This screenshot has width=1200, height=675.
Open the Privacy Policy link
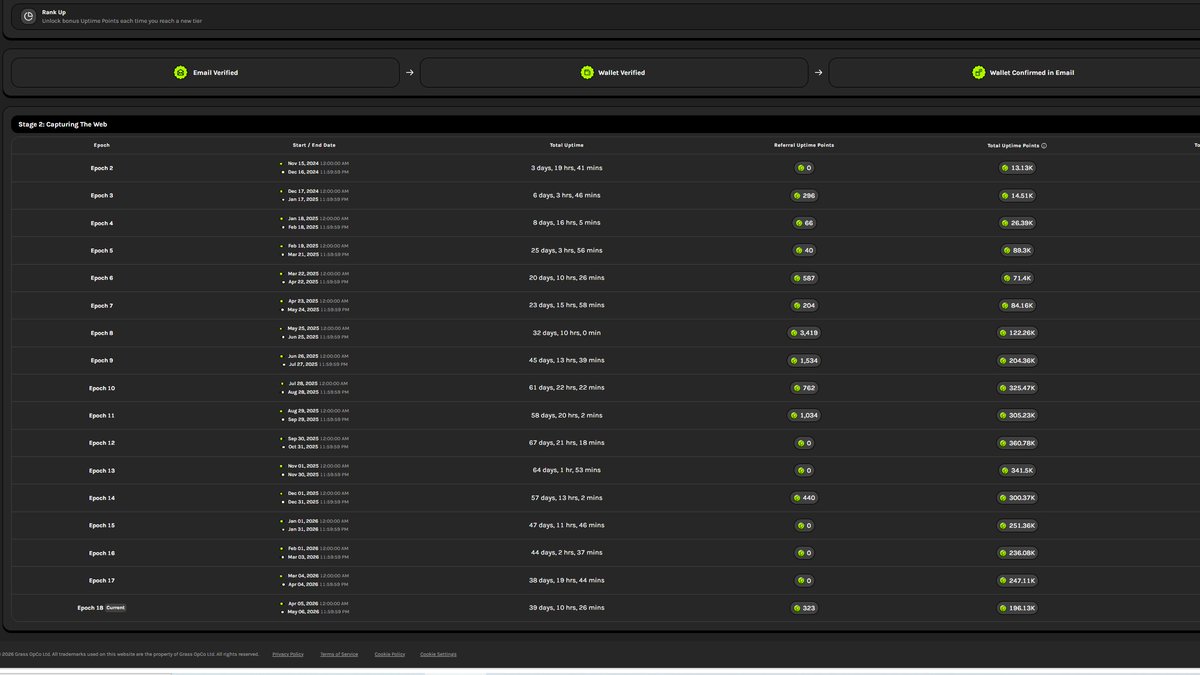[x=288, y=654]
